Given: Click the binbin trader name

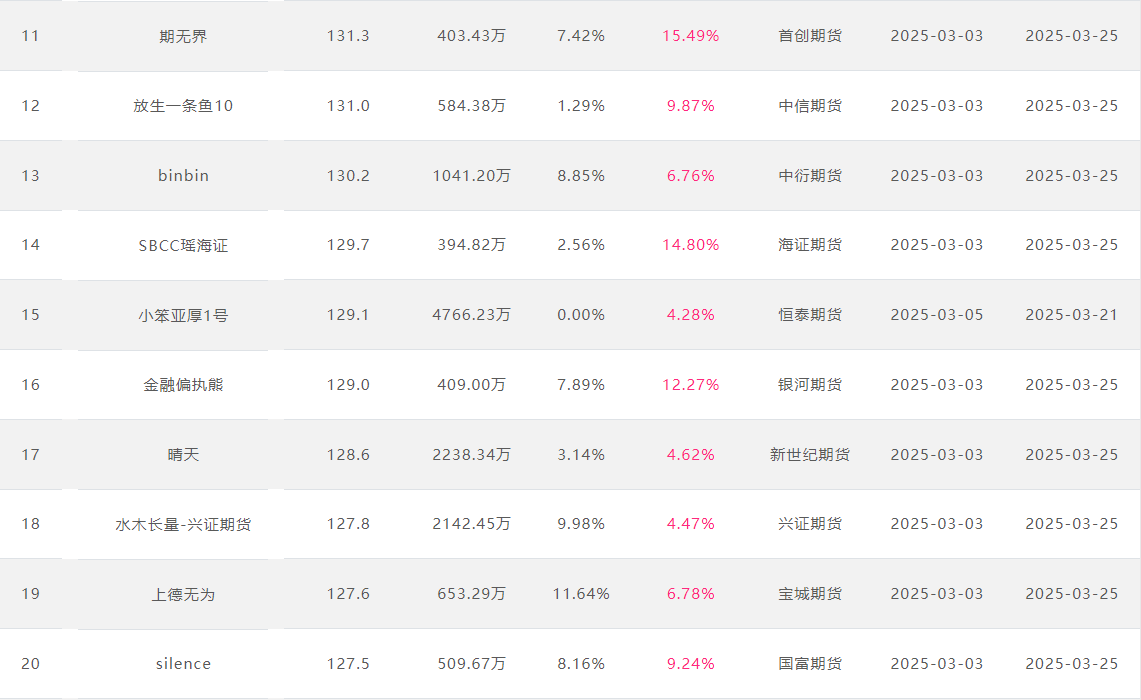Looking at the screenshot, I should coord(183,175).
